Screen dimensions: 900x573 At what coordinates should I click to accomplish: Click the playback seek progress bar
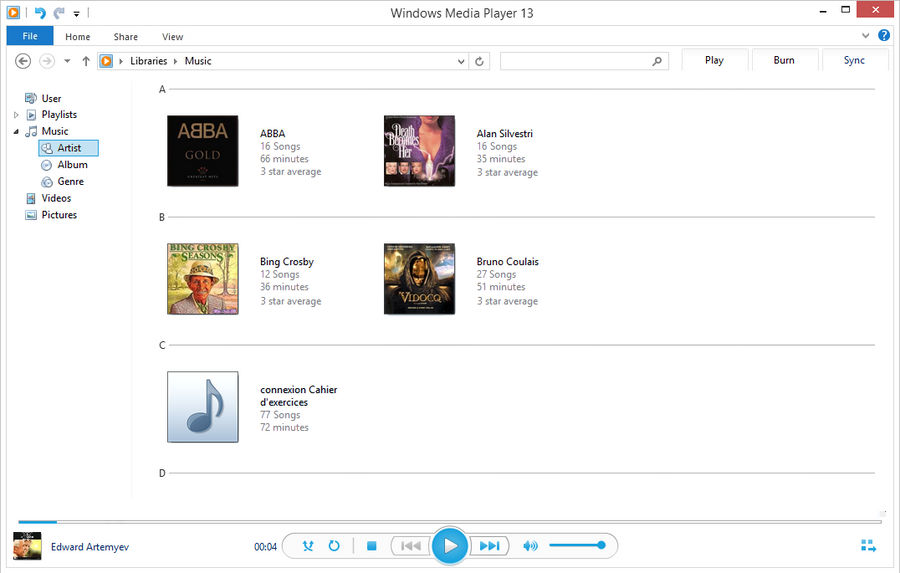(x=449, y=522)
